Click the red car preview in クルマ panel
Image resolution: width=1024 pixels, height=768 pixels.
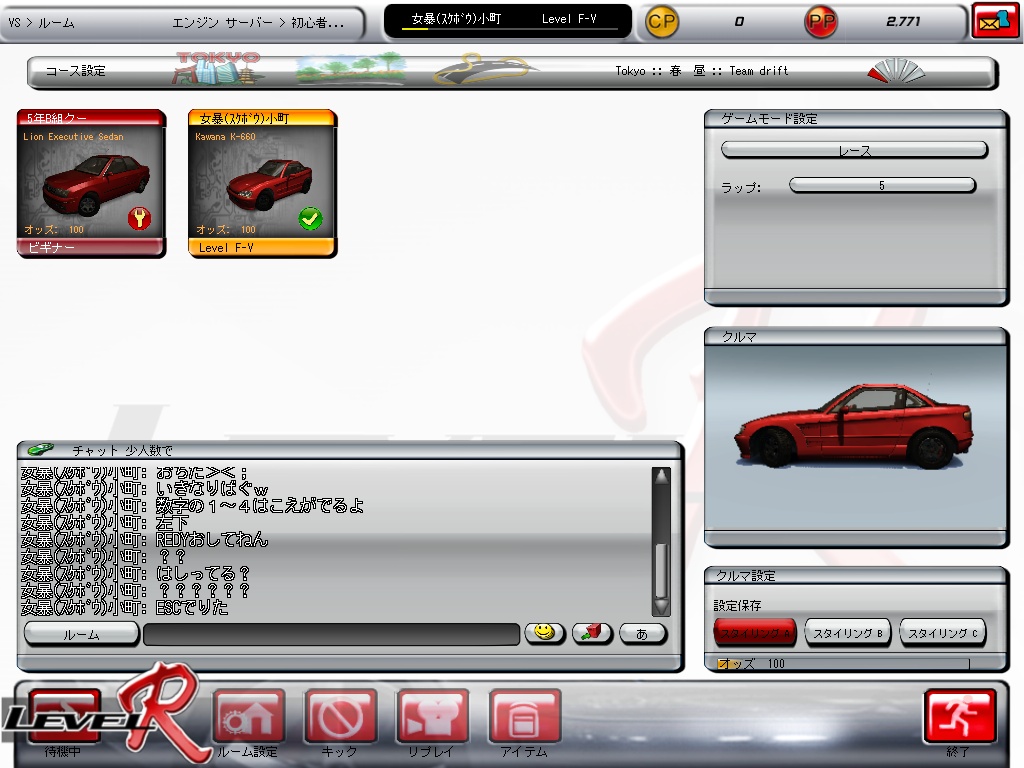click(854, 426)
